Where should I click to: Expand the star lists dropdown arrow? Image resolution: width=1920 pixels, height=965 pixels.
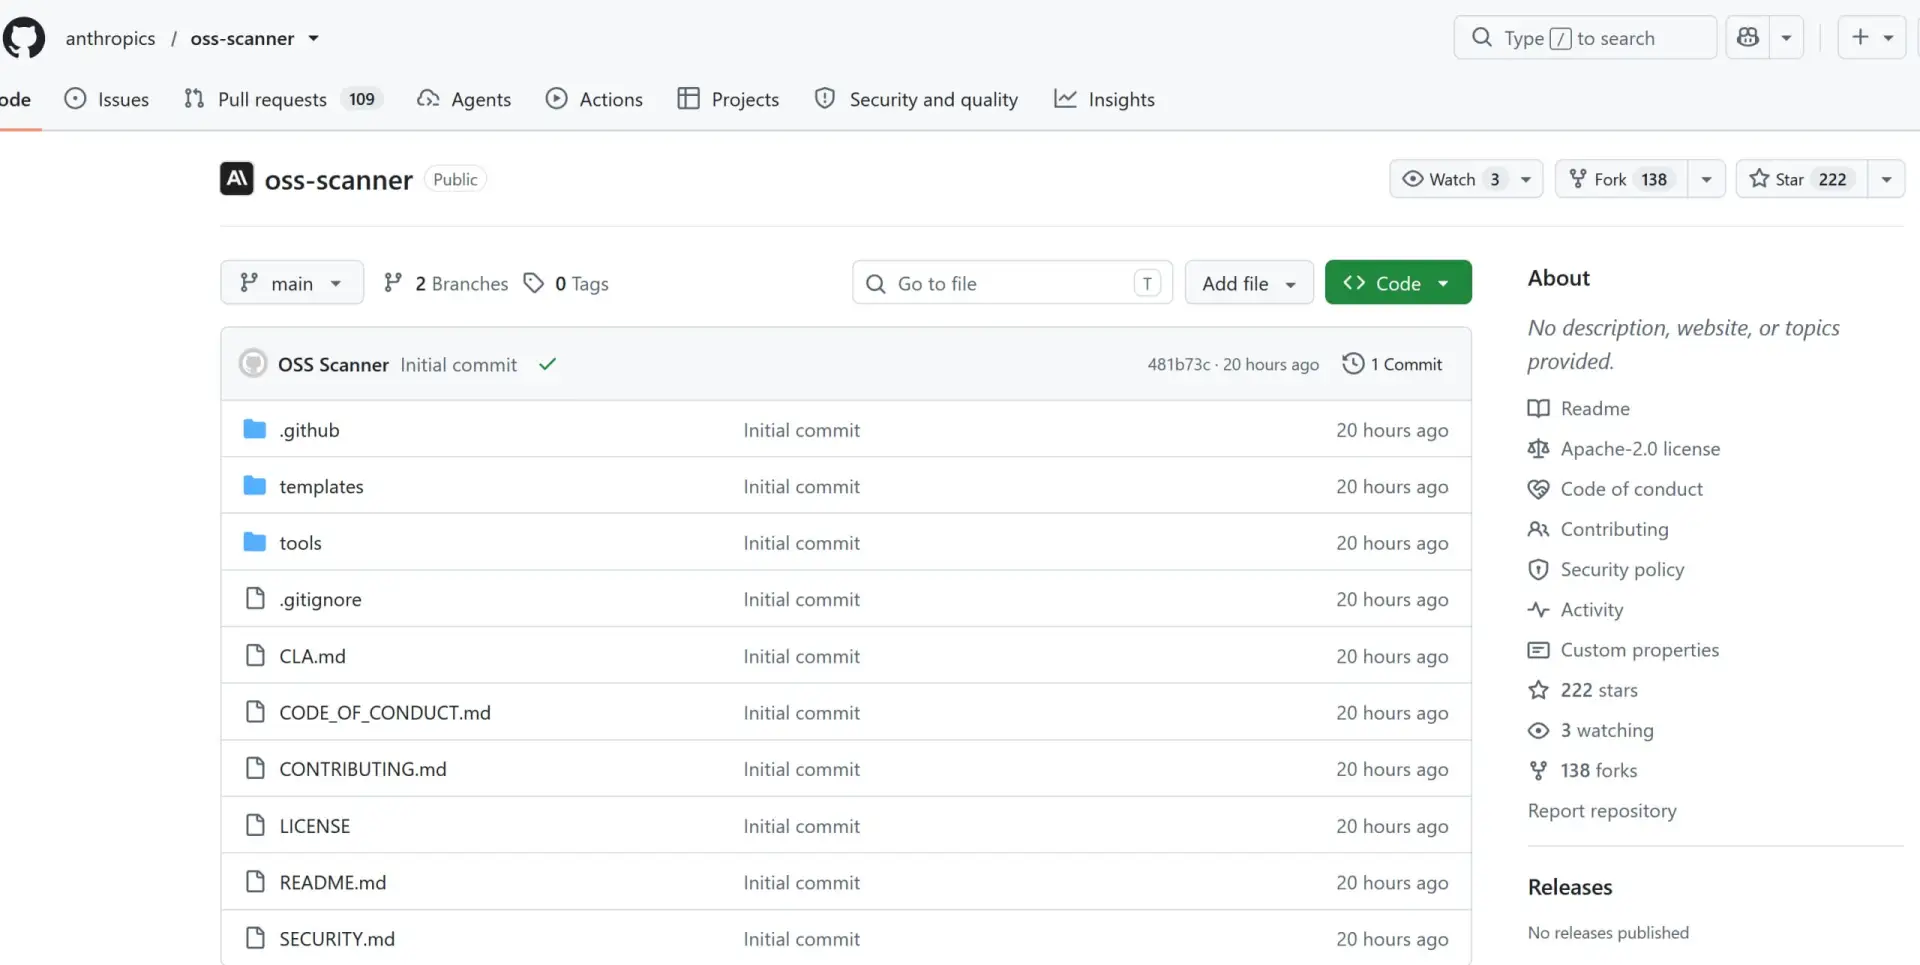click(1887, 179)
